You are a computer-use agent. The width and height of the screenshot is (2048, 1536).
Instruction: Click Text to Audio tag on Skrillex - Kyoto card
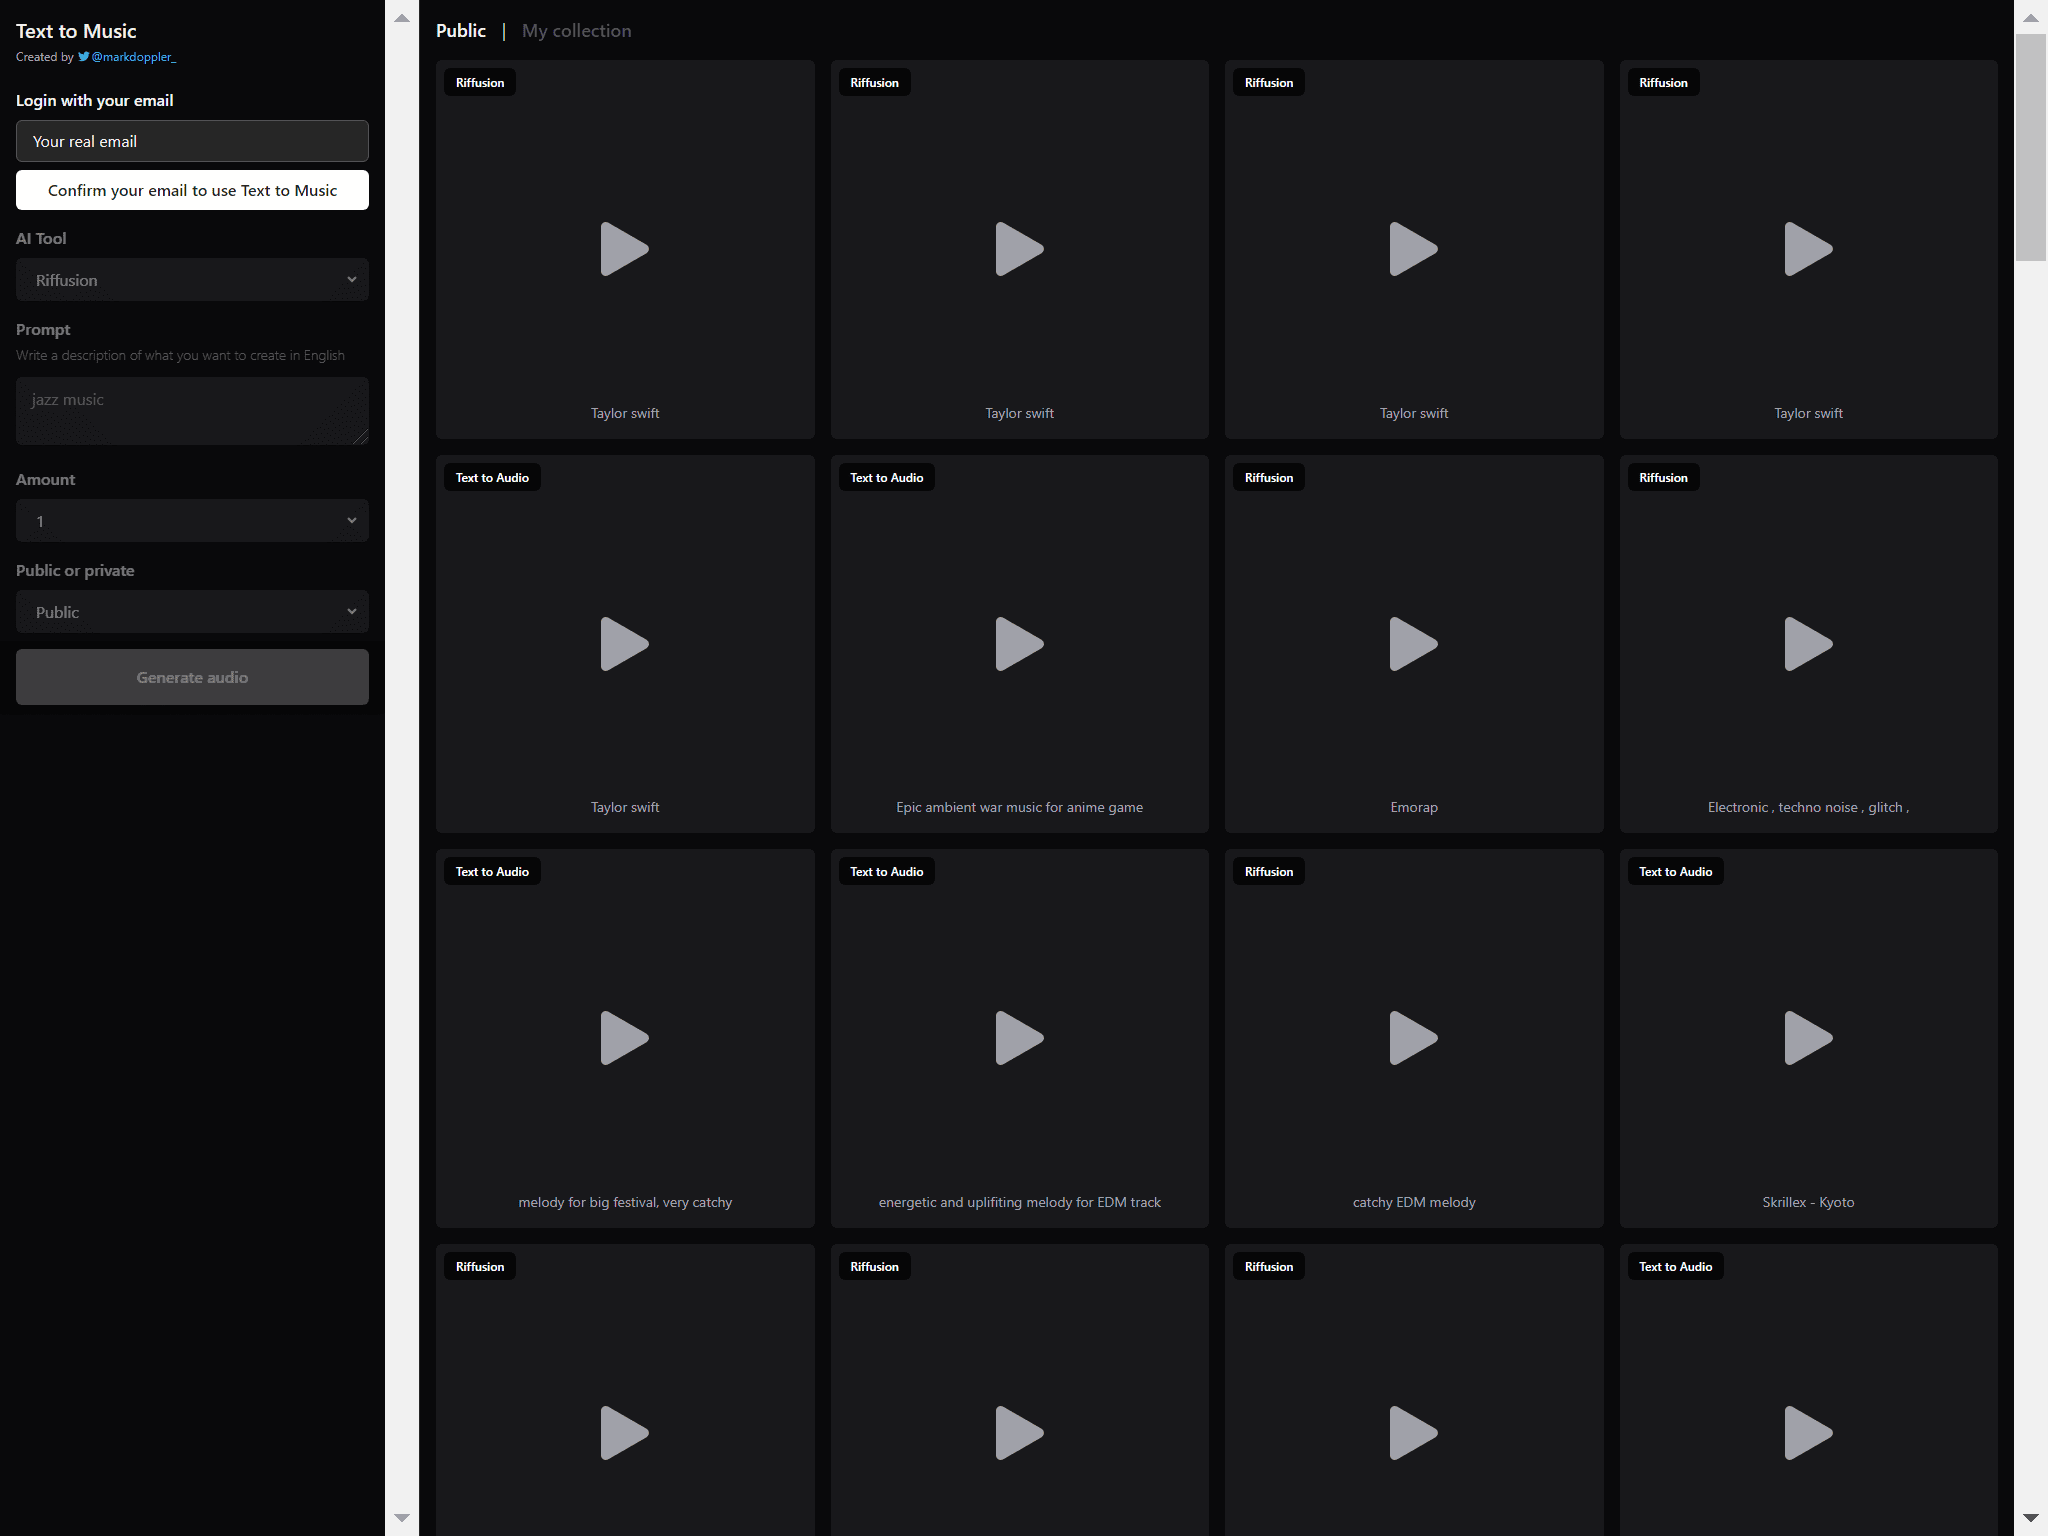(x=1675, y=872)
